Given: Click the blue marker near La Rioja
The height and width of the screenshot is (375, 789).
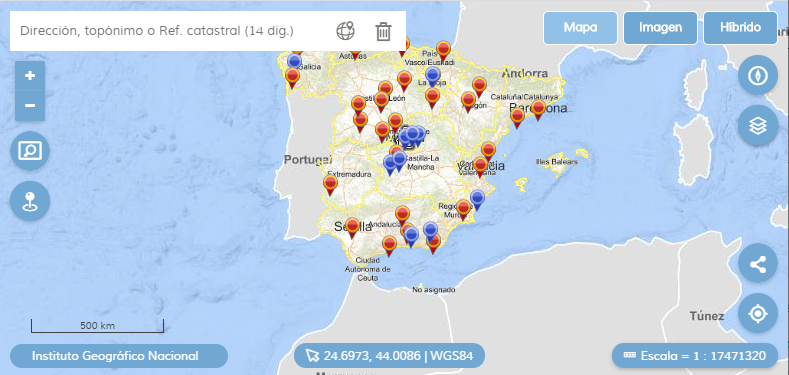Looking at the screenshot, I should click(x=432, y=77).
